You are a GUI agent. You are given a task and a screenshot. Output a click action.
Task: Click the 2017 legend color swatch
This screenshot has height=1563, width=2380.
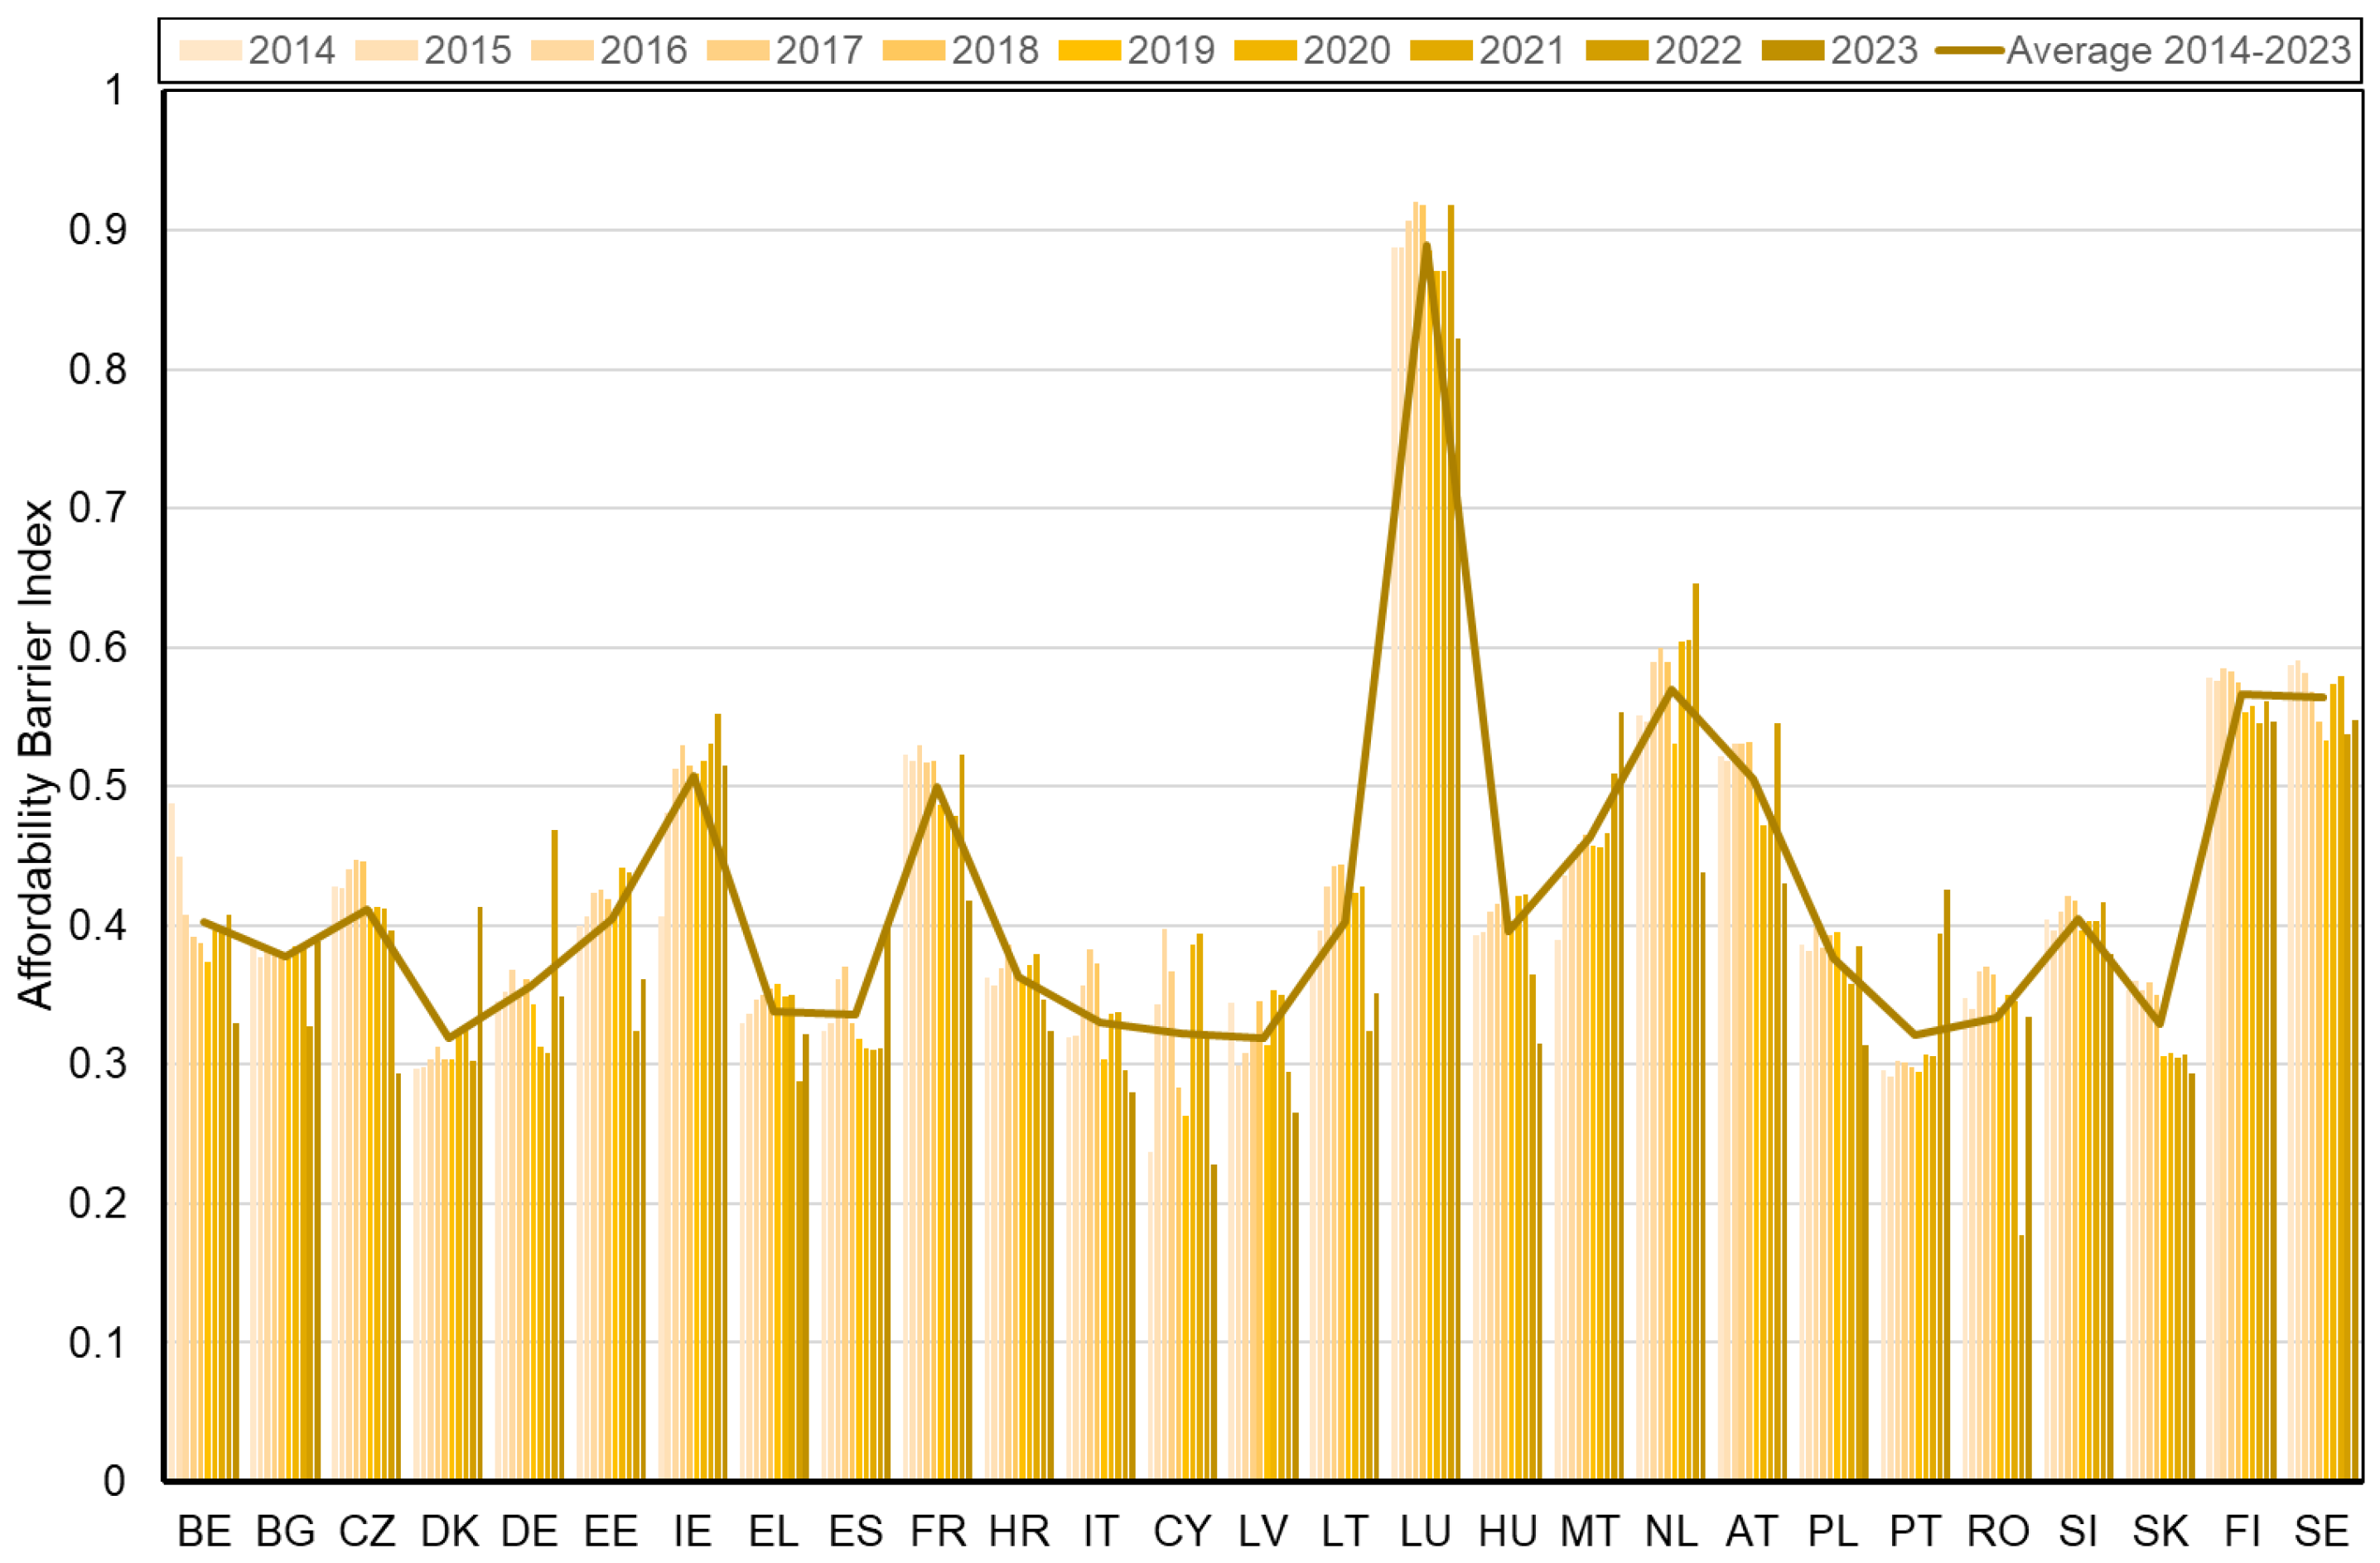pyautogui.click(x=737, y=50)
